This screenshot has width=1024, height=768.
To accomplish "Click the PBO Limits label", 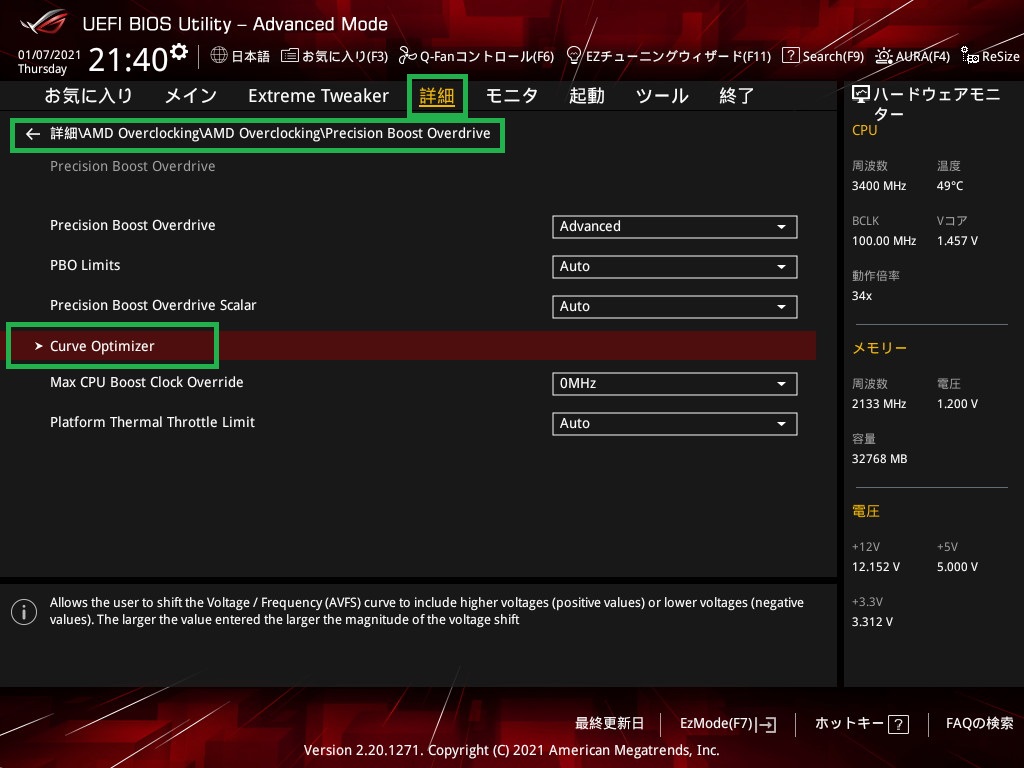I will [85, 265].
